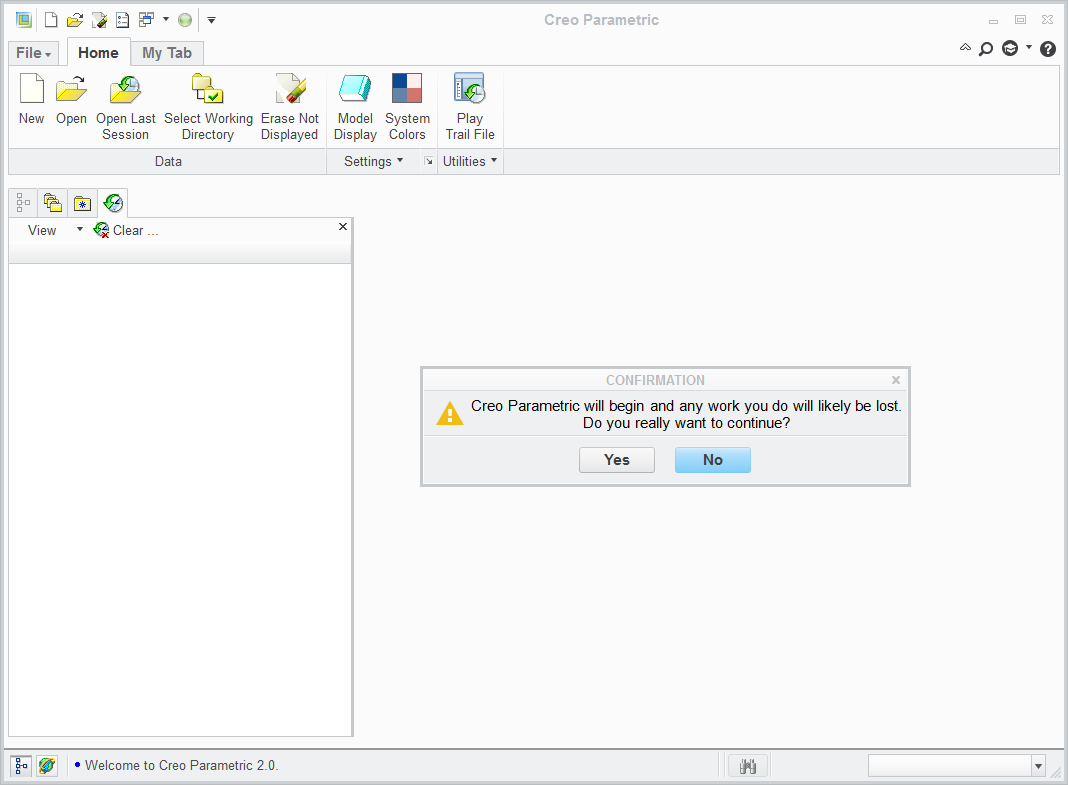This screenshot has height=785, width=1068.
Task: Open System Colors settings
Action: point(407,108)
